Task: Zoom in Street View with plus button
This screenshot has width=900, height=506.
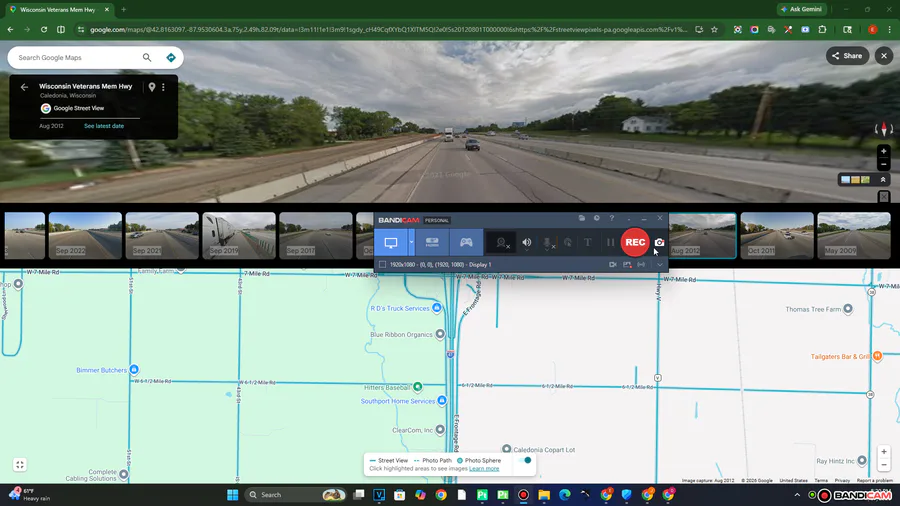Action: 883,151
